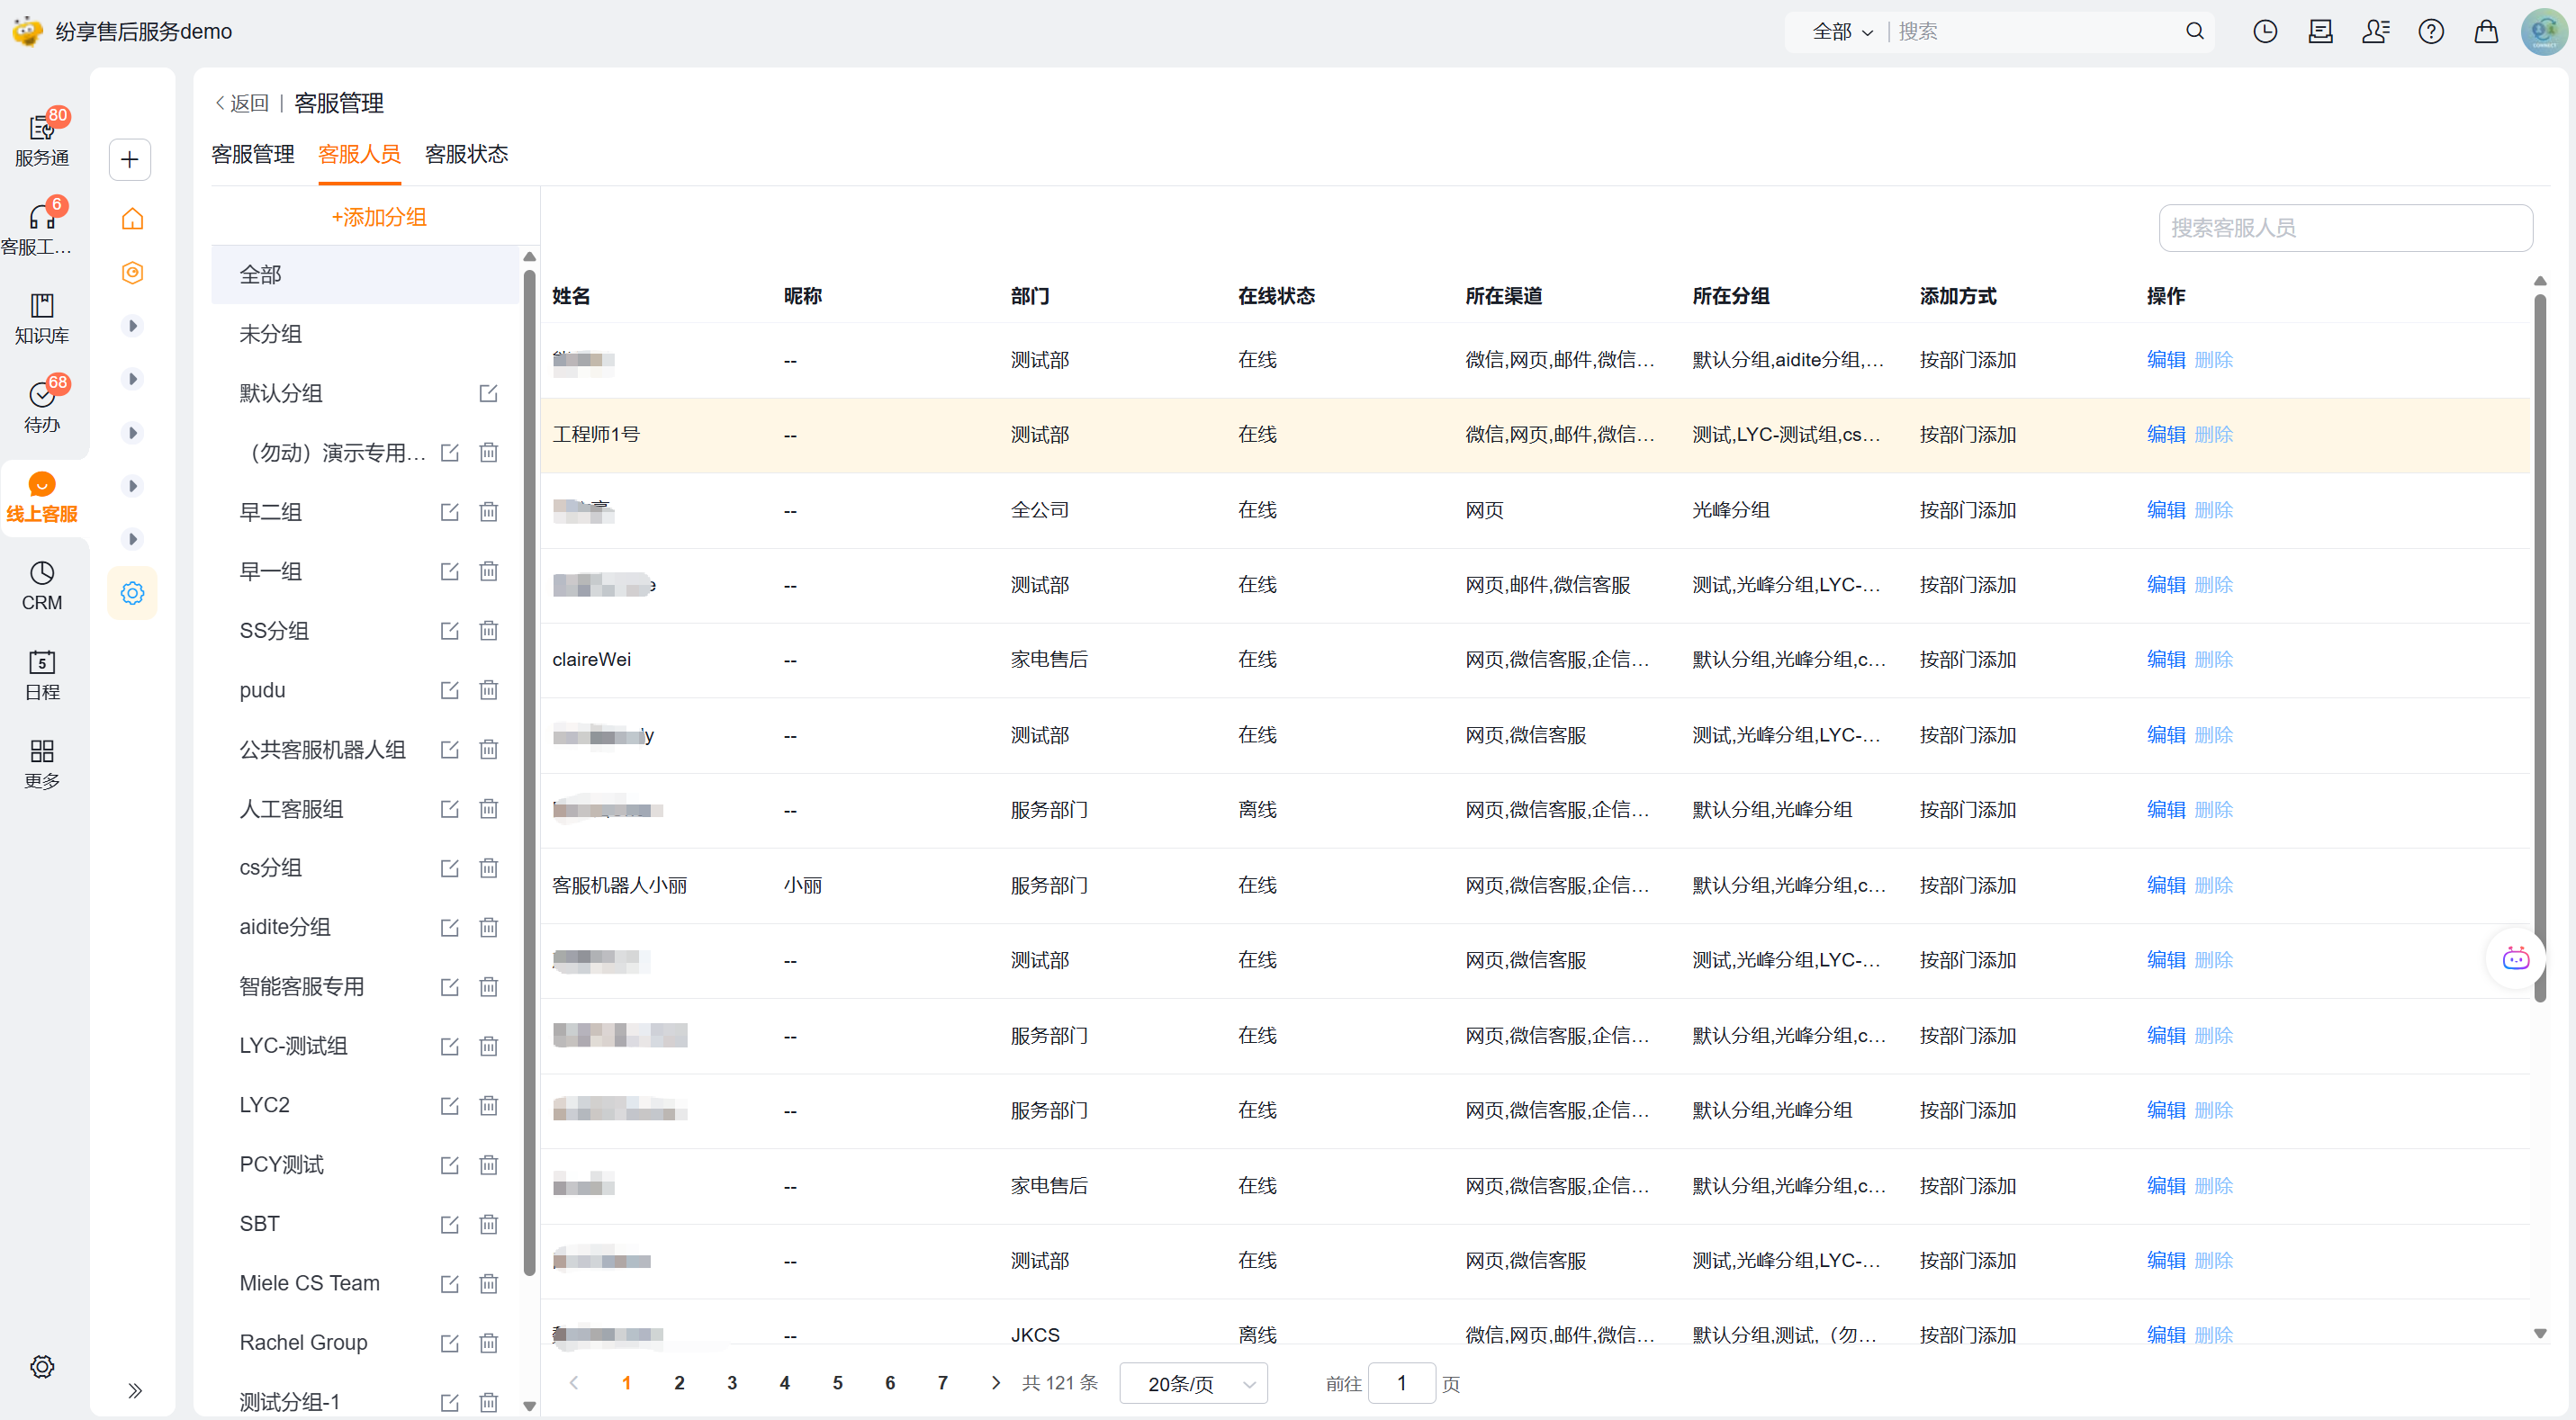Image resolution: width=2576 pixels, height=1420 pixels.
Task: Click the edit icon for 早二组 group
Action: [x=449, y=512]
